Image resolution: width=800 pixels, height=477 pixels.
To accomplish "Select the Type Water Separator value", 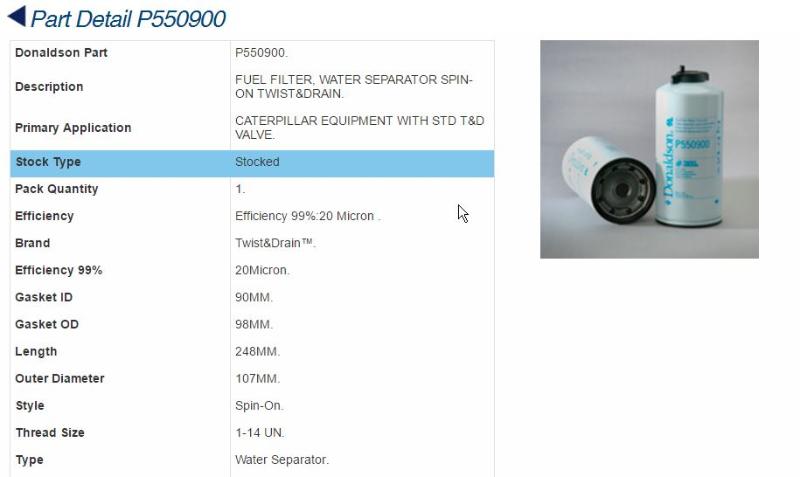I will click(x=282, y=460).
